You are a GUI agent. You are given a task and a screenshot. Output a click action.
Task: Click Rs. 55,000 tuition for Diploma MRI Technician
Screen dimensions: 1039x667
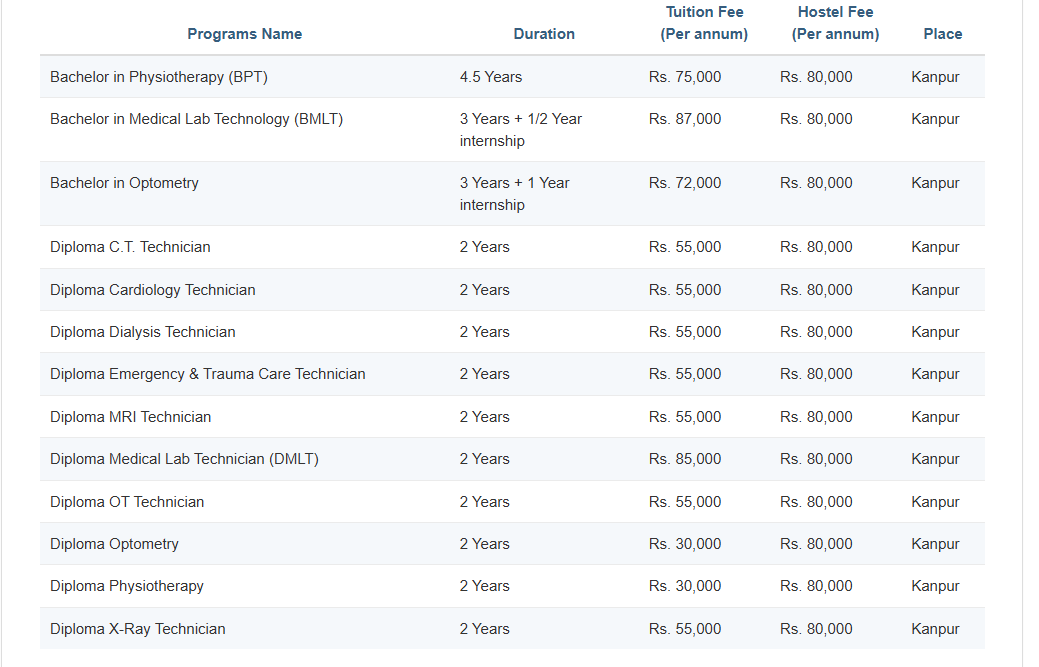coord(685,417)
